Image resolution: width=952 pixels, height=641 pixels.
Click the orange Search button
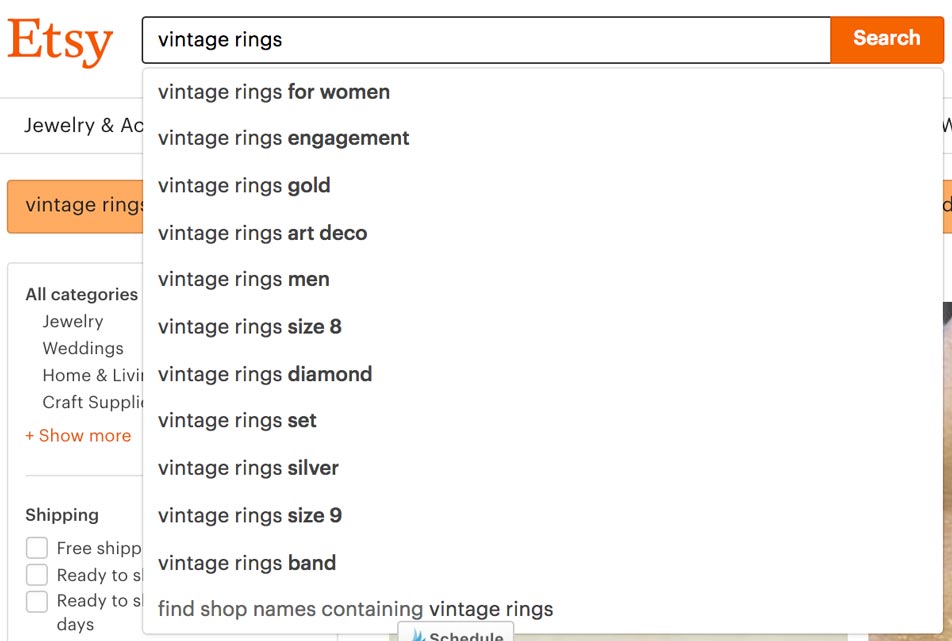(x=886, y=39)
